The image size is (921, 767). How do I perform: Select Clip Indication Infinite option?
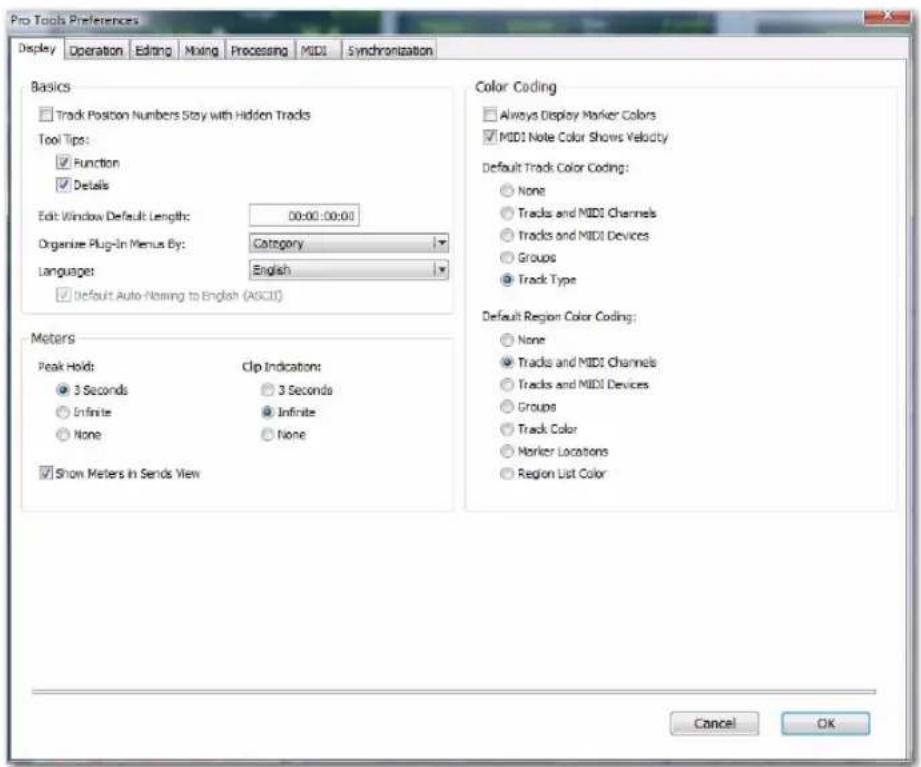point(268,412)
